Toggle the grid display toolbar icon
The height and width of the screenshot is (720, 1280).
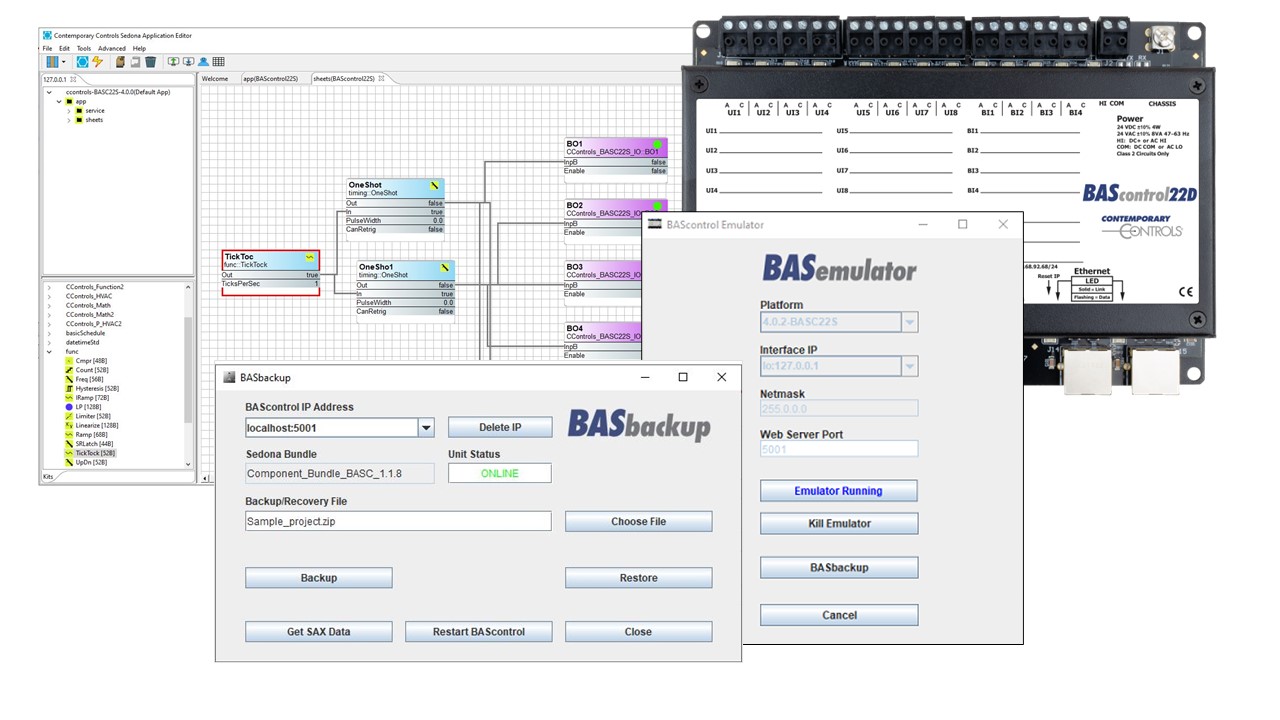click(x=218, y=62)
